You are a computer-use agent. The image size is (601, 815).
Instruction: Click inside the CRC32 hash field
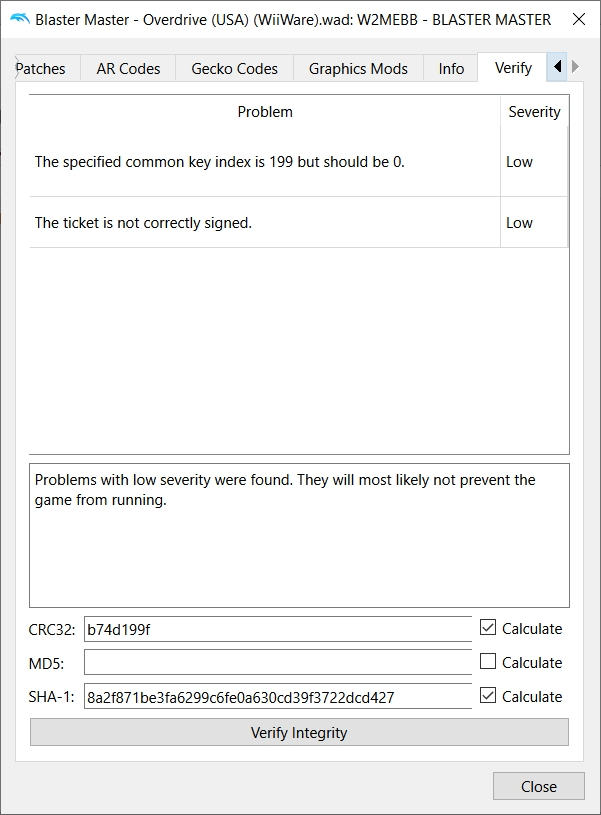[278, 629]
